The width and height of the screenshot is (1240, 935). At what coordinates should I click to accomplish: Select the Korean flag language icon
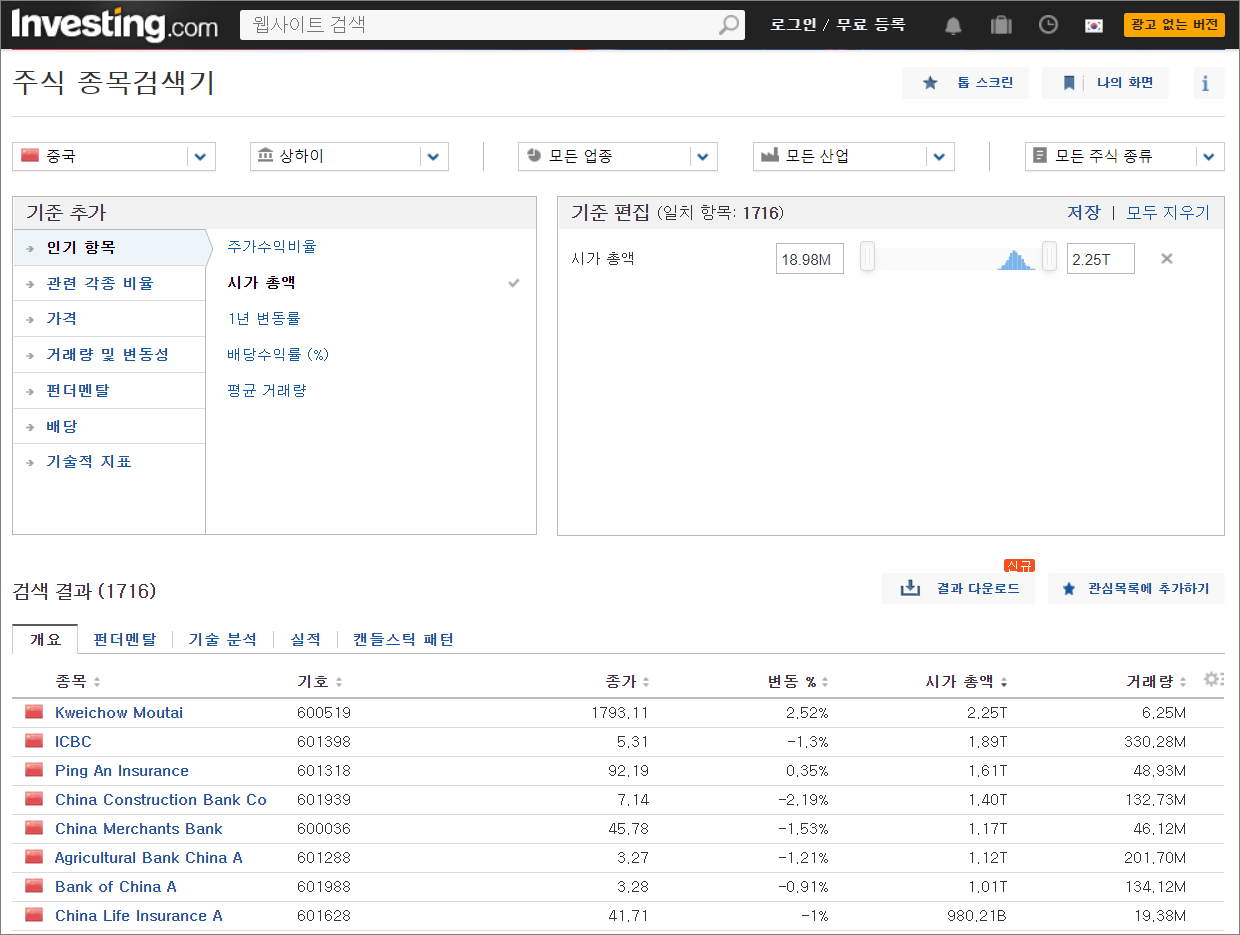(x=1094, y=26)
